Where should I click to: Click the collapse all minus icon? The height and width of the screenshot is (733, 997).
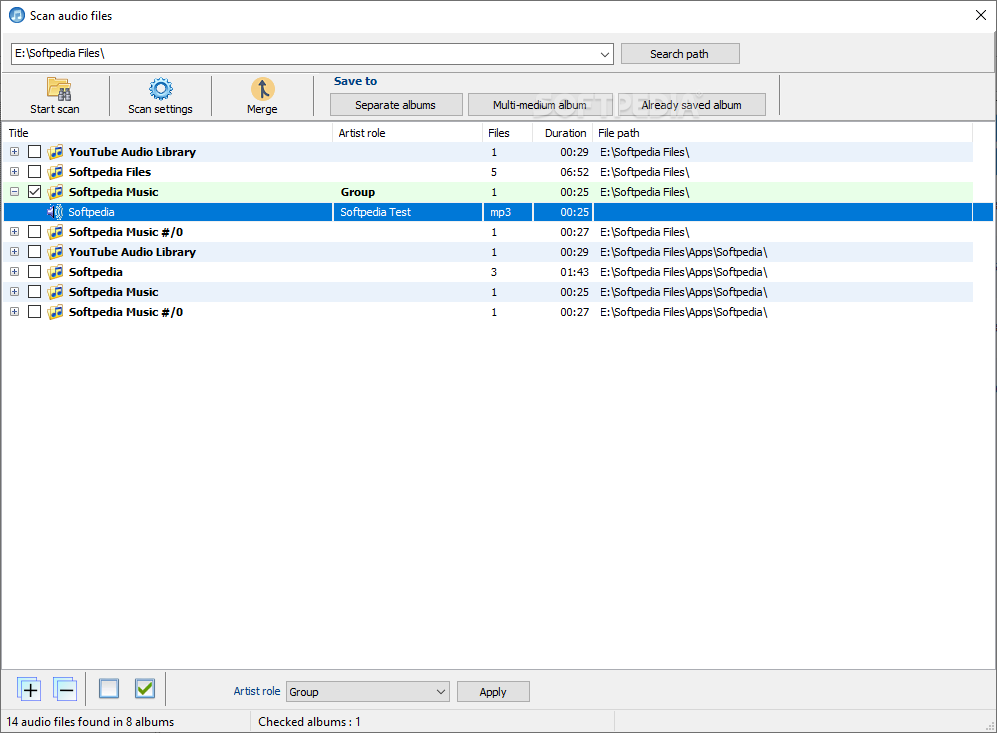coord(65,689)
